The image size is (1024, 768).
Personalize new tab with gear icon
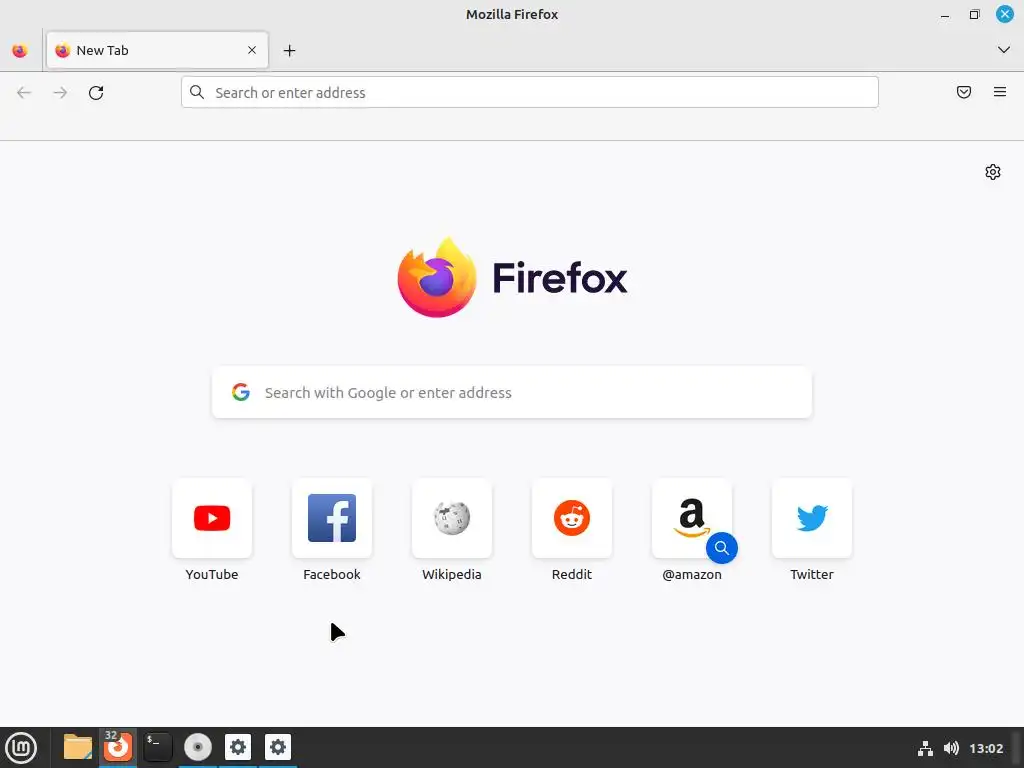pyautogui.click(x=993, y=172)
